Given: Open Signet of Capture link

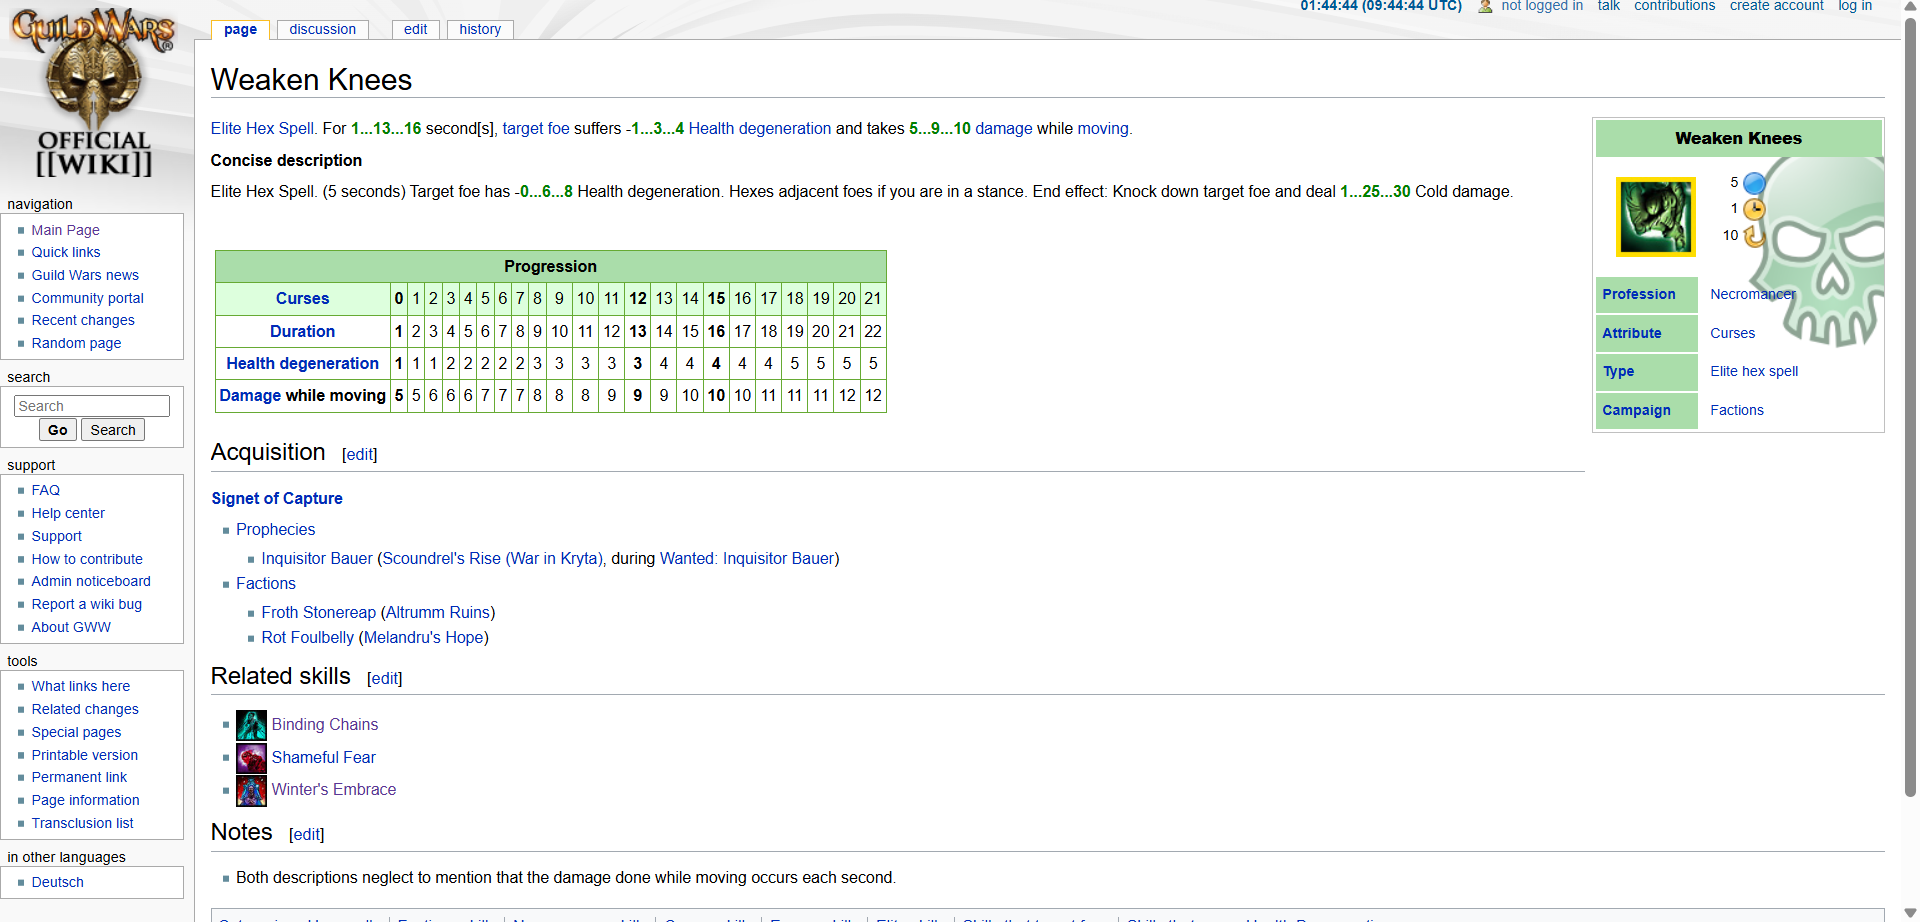Looking at the screenshot, I should [x=277, y=498].
